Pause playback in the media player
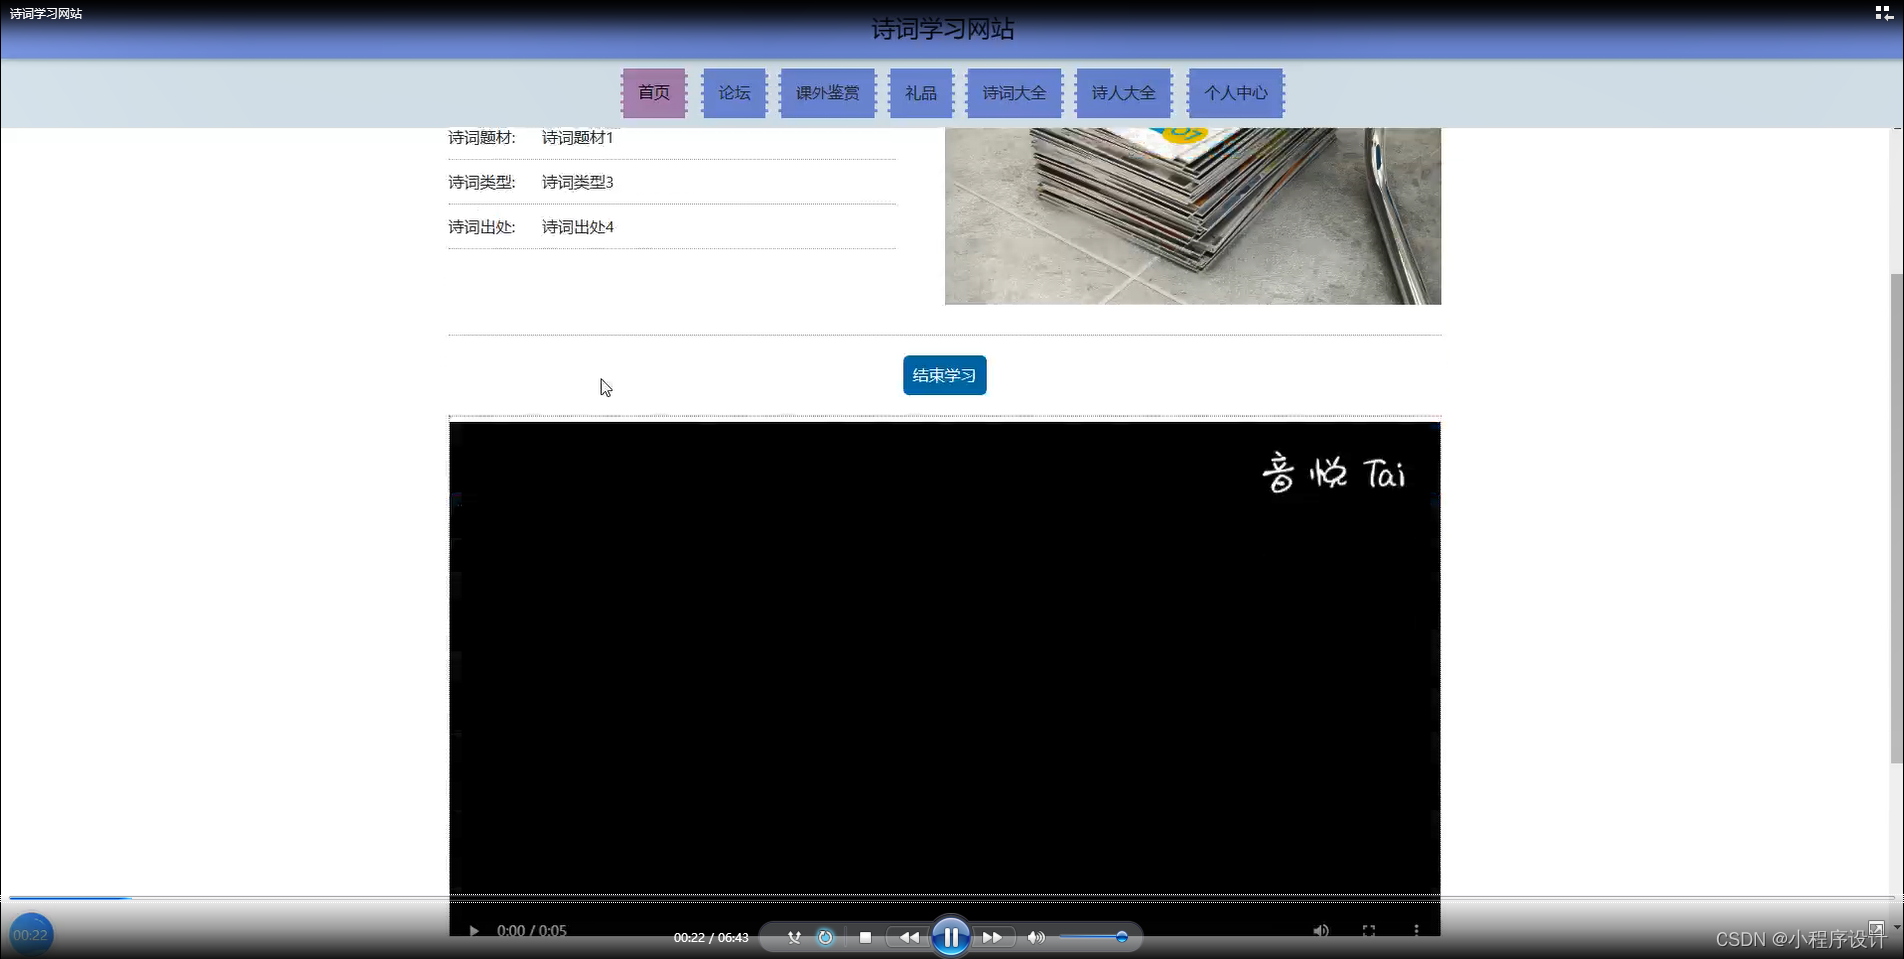Screen dimensions: 1904x959 (x=951, y=937)
